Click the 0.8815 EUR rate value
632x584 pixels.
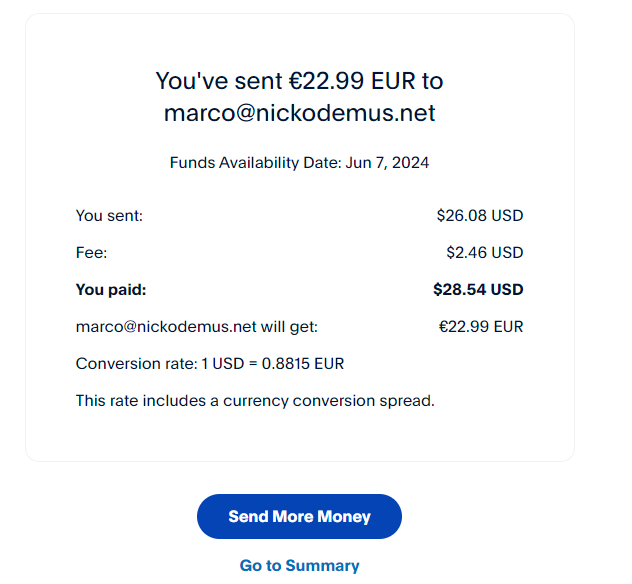coord(303,364)
